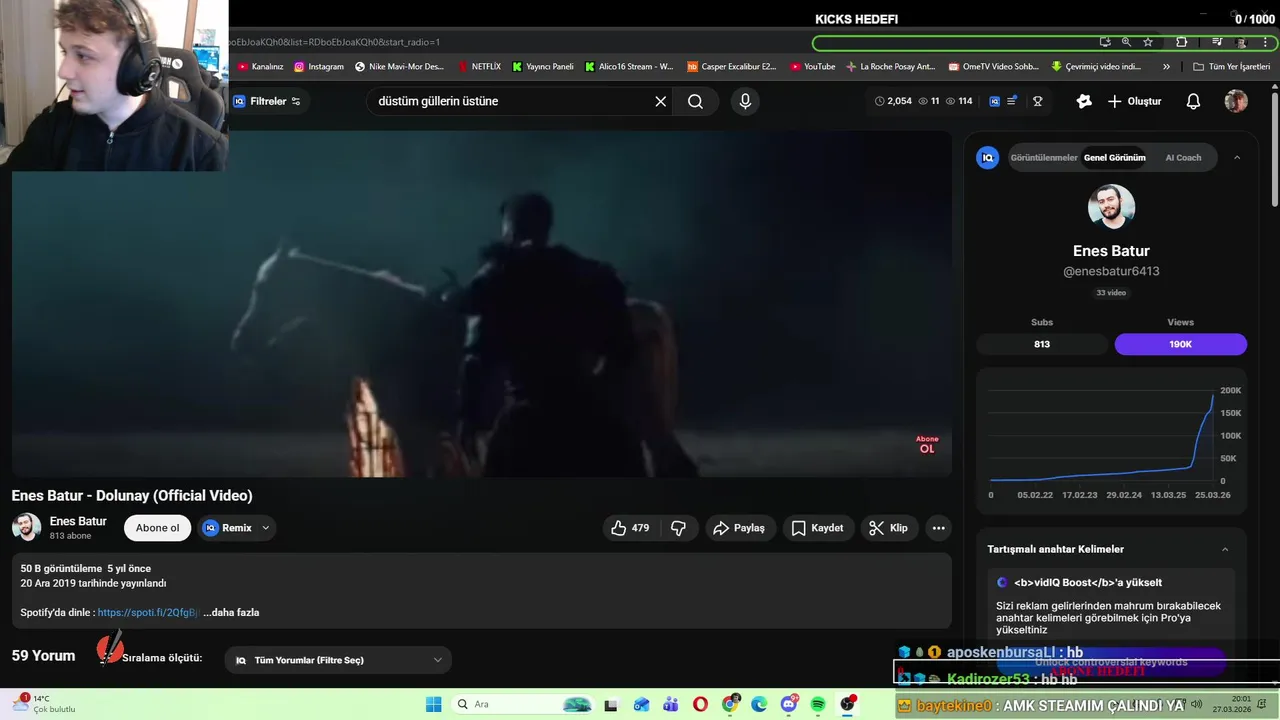Open the browser extensions puzzle icon
The image size is (1280, 720).
1181,42
